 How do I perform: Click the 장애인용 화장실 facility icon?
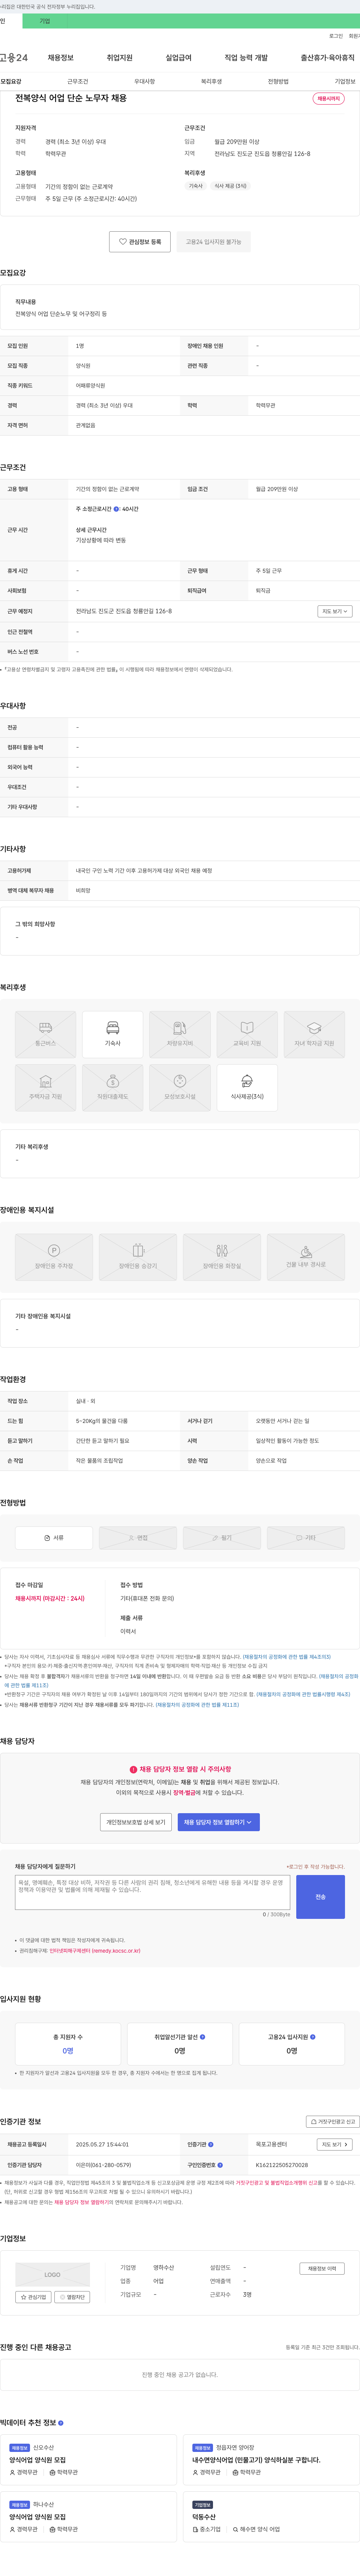click(222, 1257)
